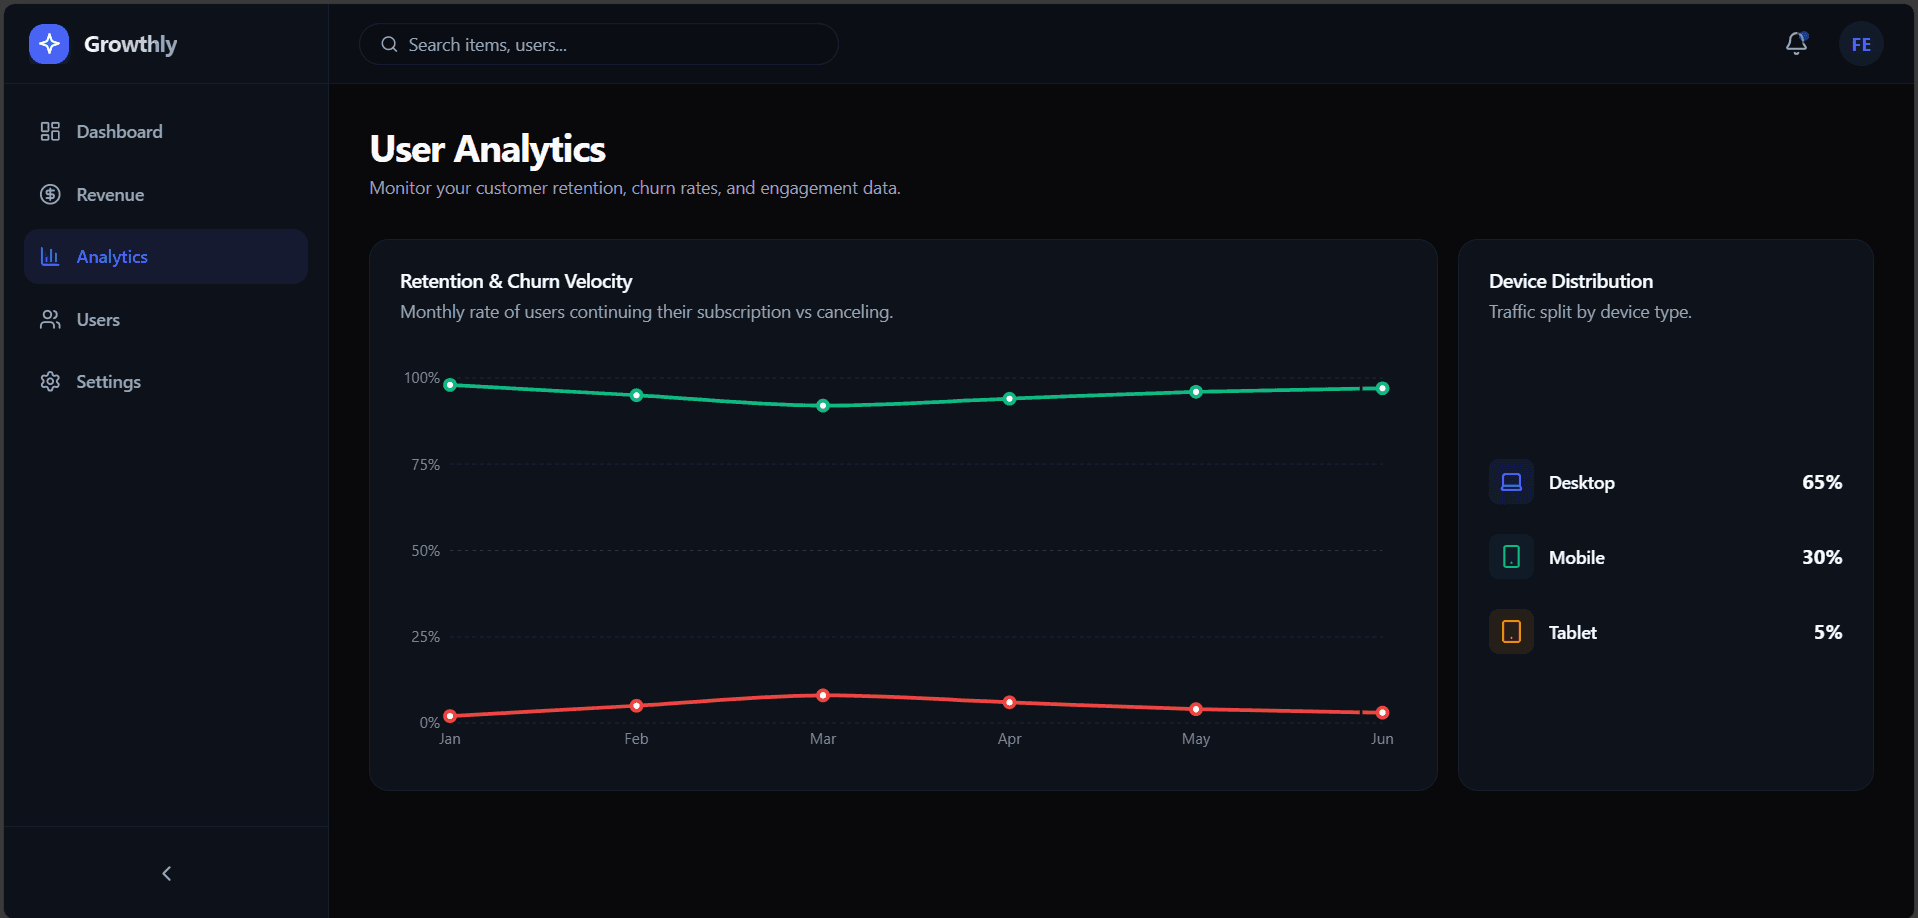
Task: Click the Settings gear icon
Action: (x=50, y=382)
